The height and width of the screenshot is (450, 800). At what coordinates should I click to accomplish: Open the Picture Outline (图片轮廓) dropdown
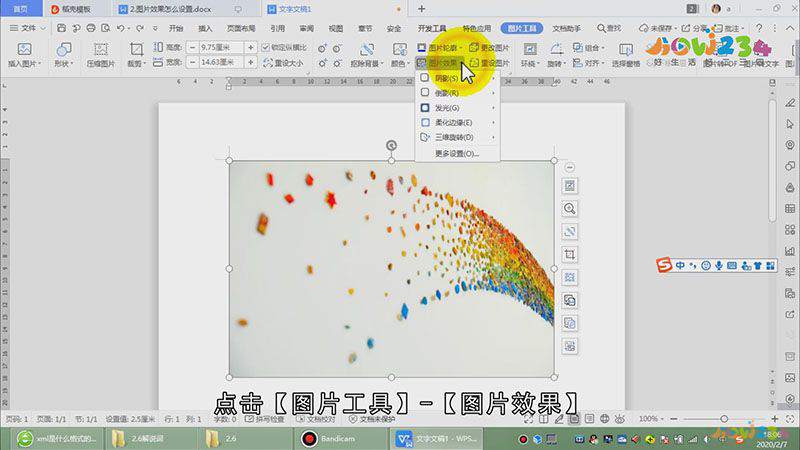(x=439, y=47)
